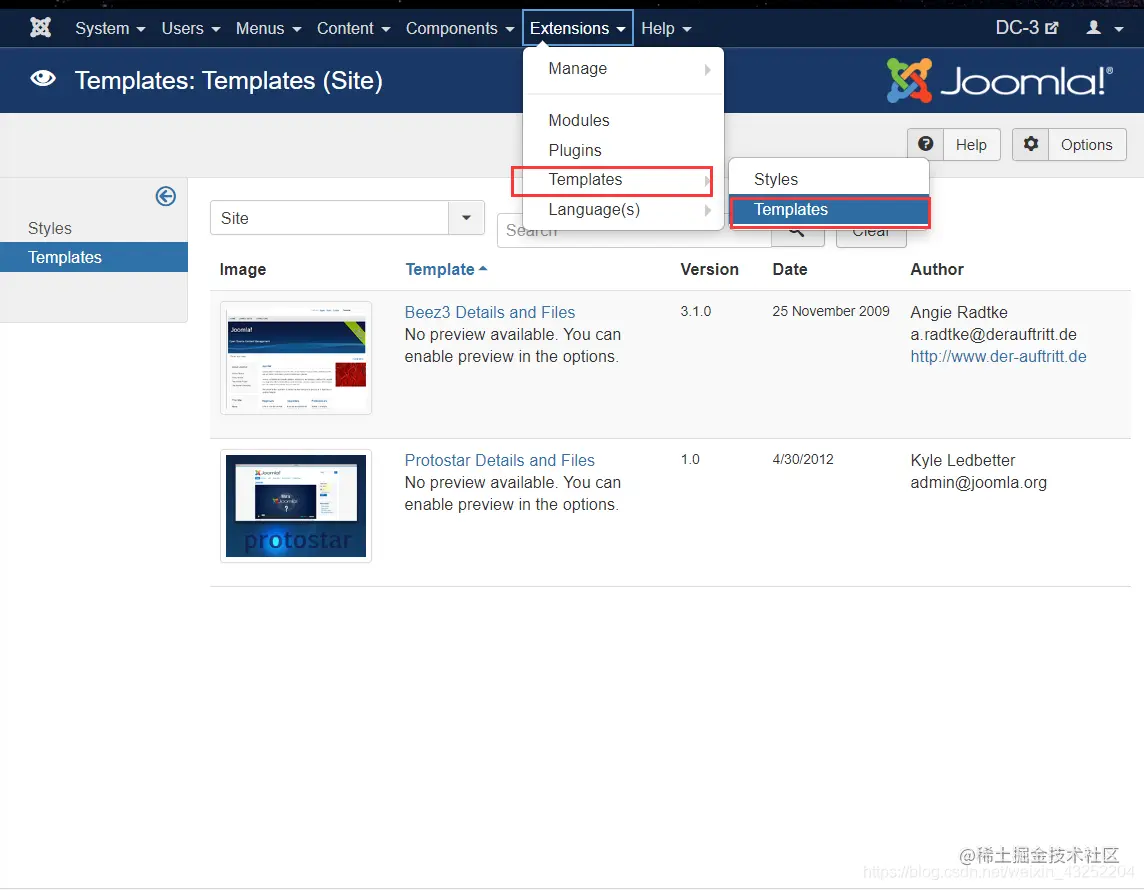The image size is (1144, 890).
Task: Open Protostar Details and Files
Action: tap(500, 460)
